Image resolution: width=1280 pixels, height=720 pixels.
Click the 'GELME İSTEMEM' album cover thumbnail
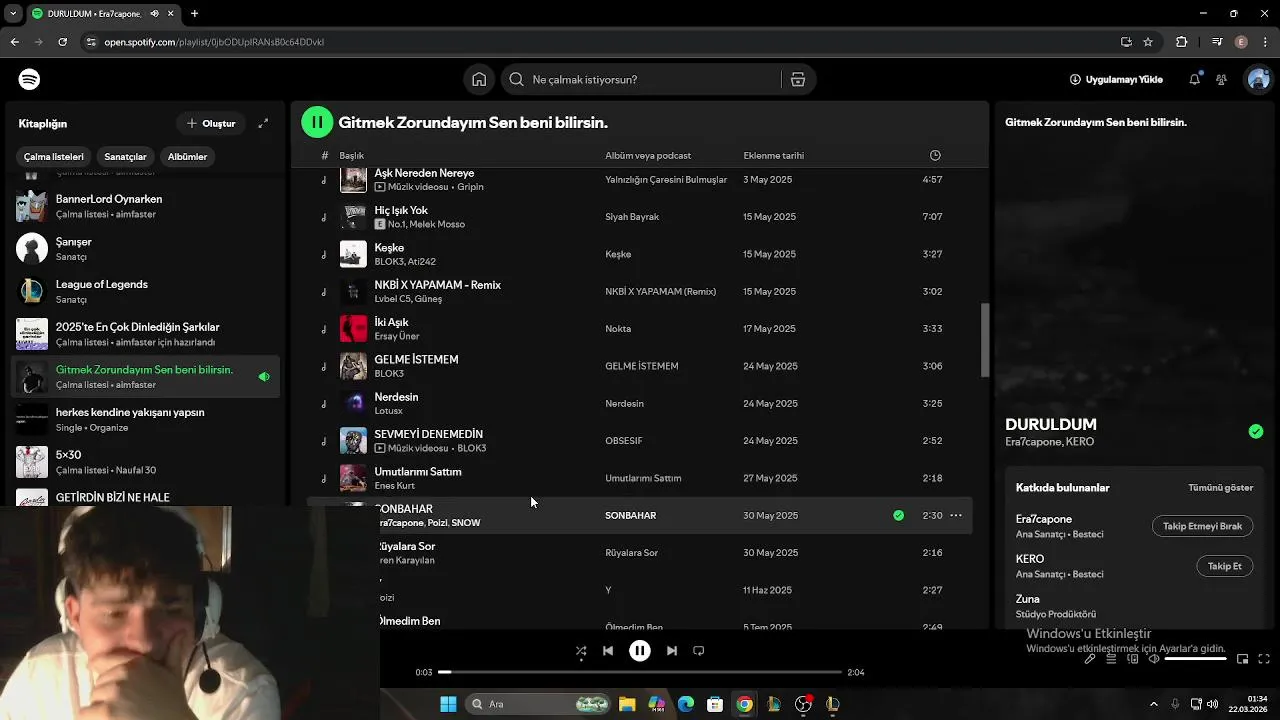(353, 366)
